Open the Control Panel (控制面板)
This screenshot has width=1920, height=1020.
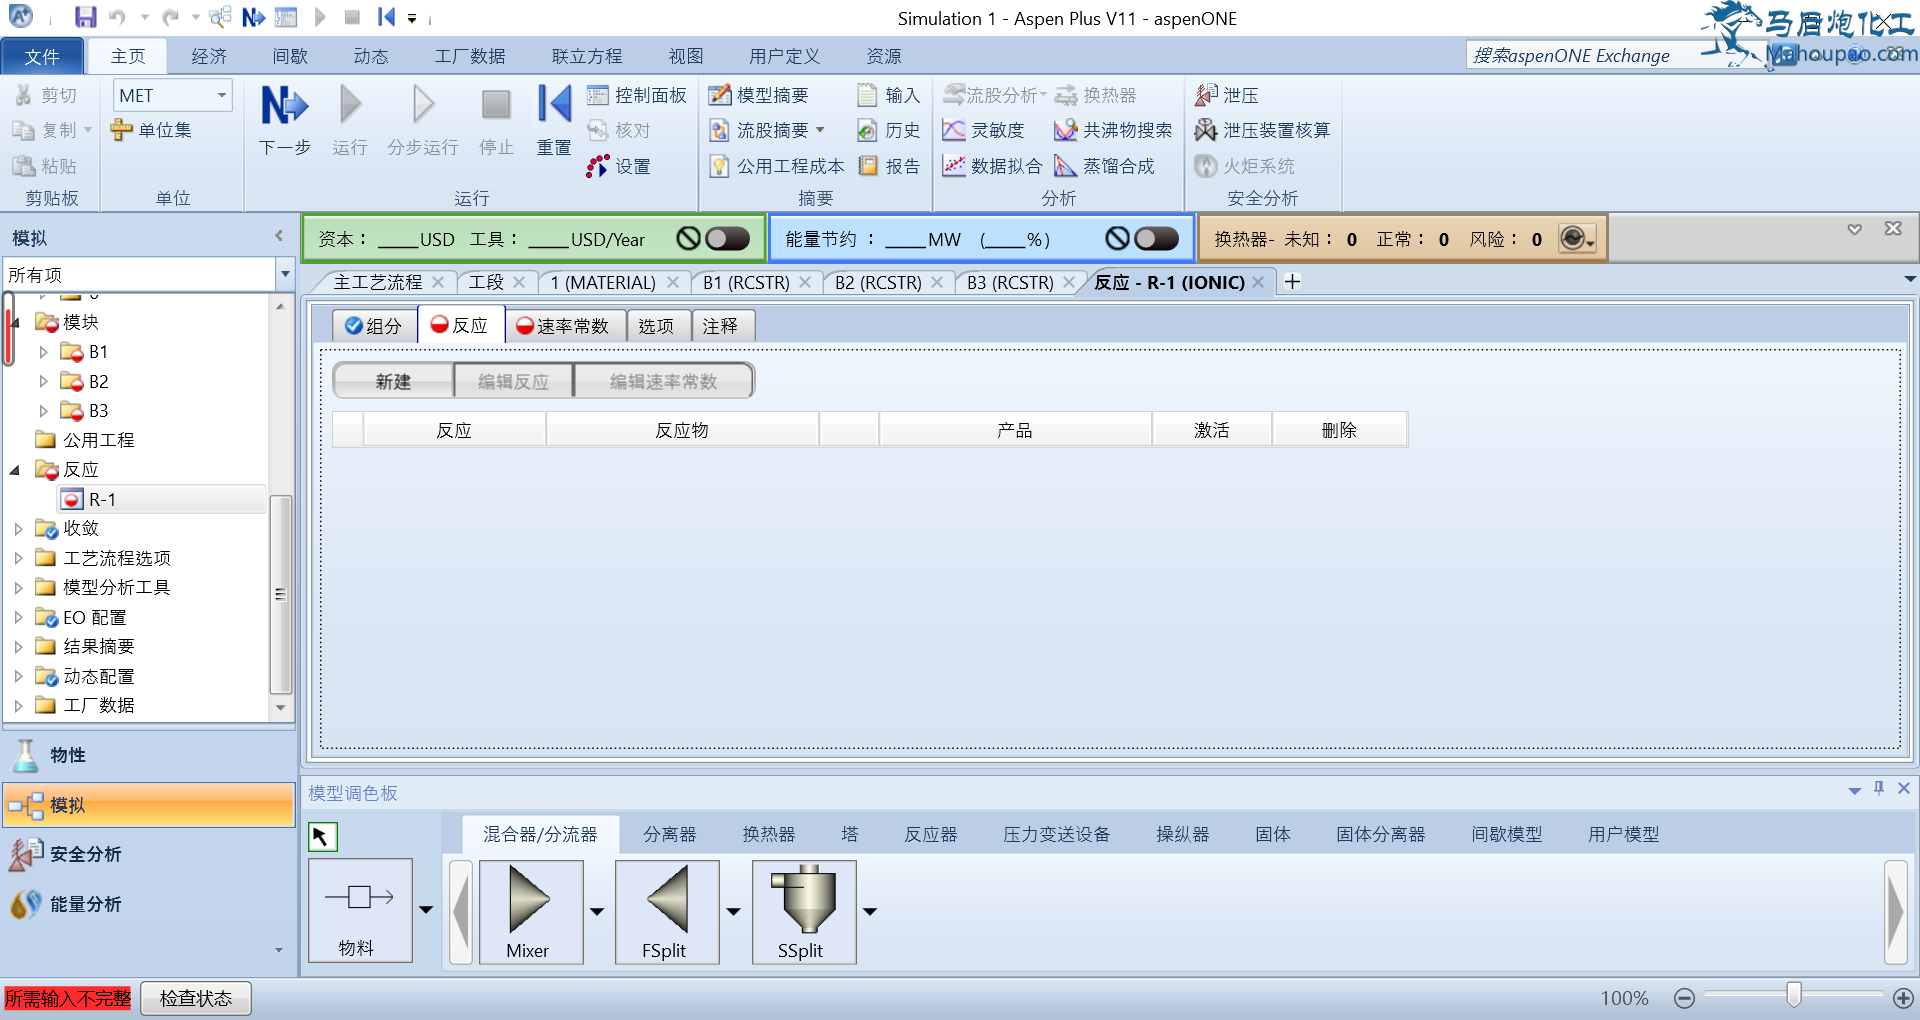637,95
